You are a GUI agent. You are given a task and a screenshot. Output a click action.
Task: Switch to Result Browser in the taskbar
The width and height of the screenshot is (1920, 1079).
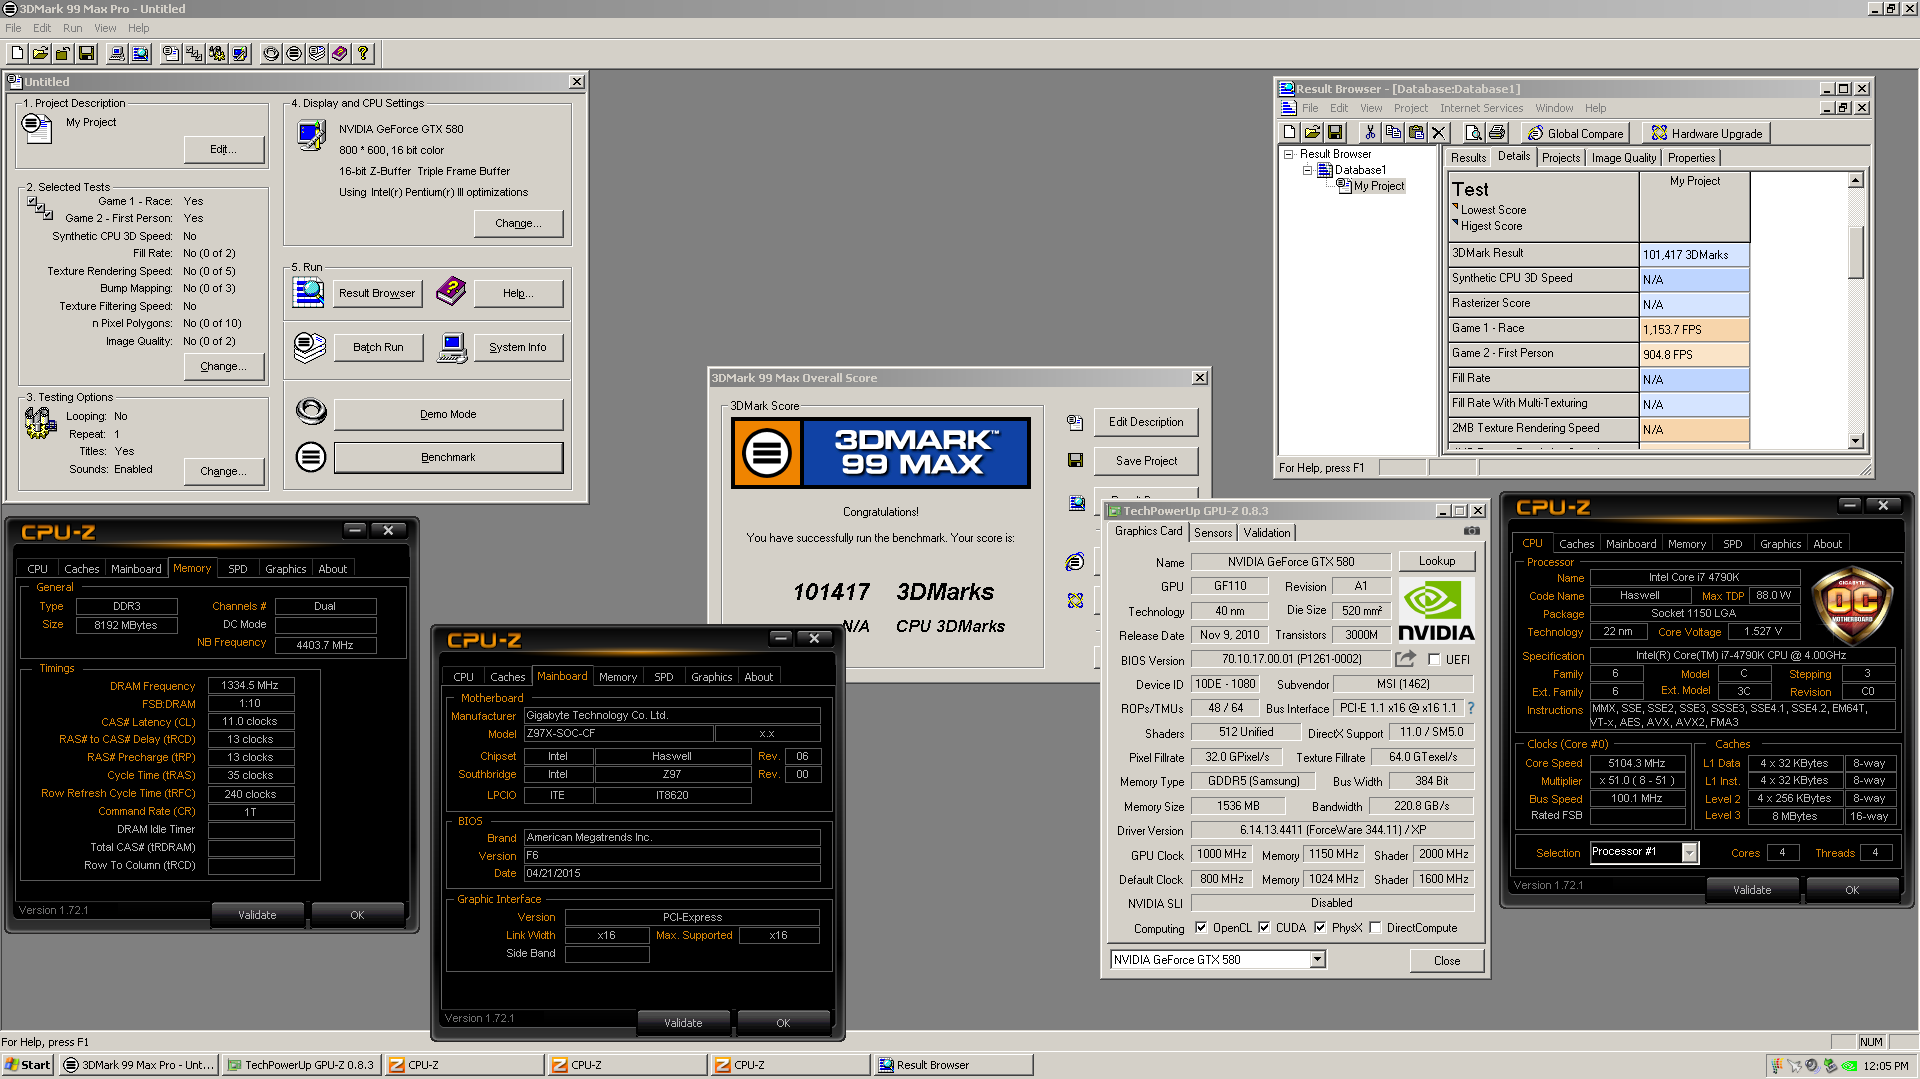(x=952, y=1065)
